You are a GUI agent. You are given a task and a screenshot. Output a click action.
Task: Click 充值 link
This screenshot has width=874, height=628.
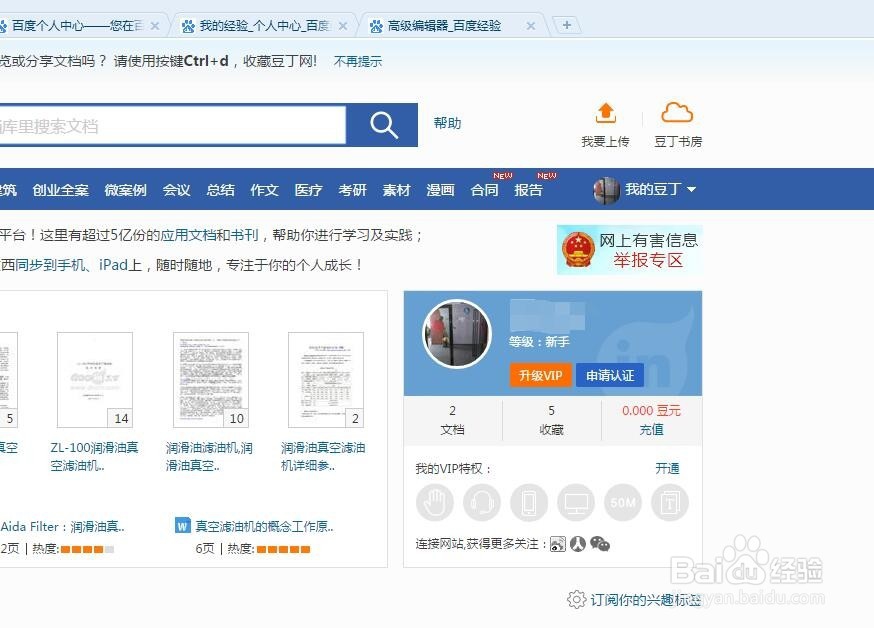tap(651, 430)
